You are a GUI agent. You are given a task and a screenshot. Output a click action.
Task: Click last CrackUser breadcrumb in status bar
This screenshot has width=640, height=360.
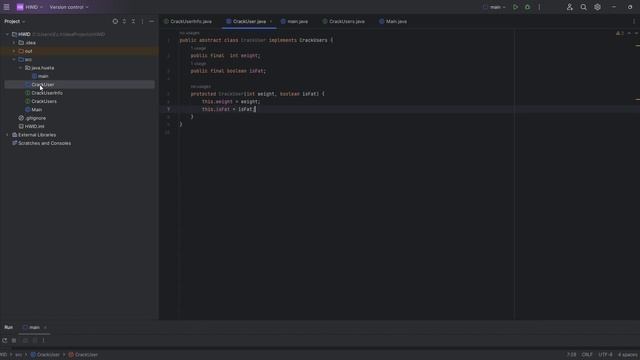tap(83, 355)
